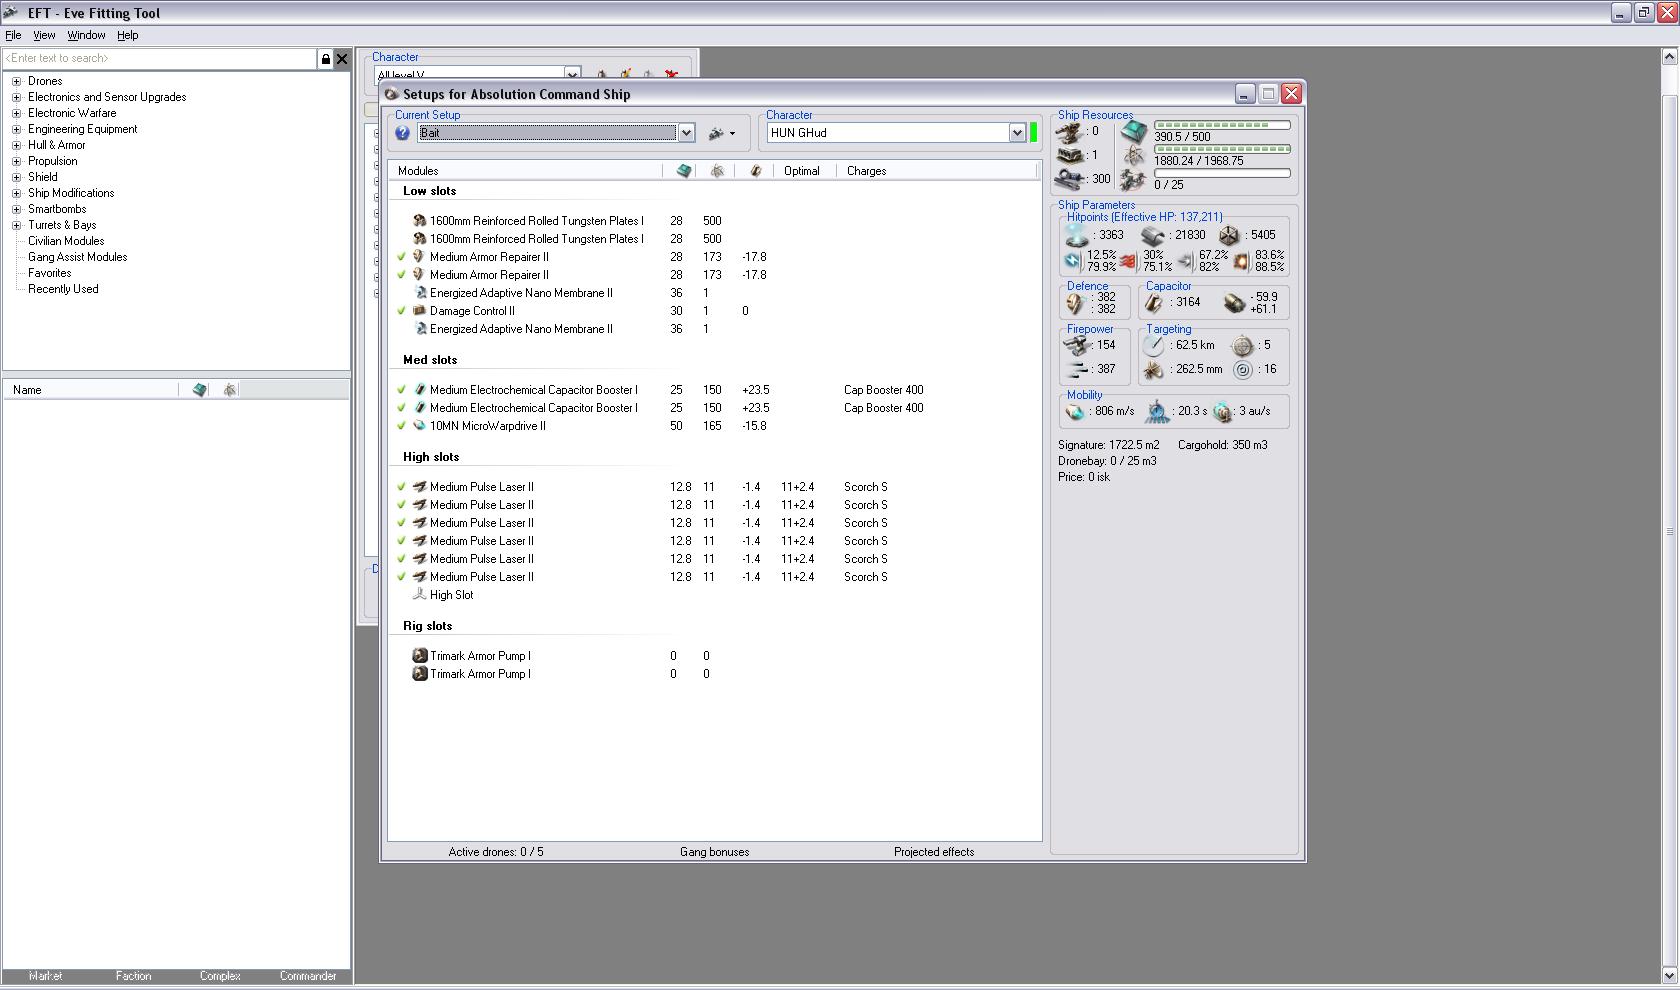The height and width of the screenshot is (990, 1680).
Task: Click the capacitor capacity icon showing 3164
Action: pos(1155,302)
